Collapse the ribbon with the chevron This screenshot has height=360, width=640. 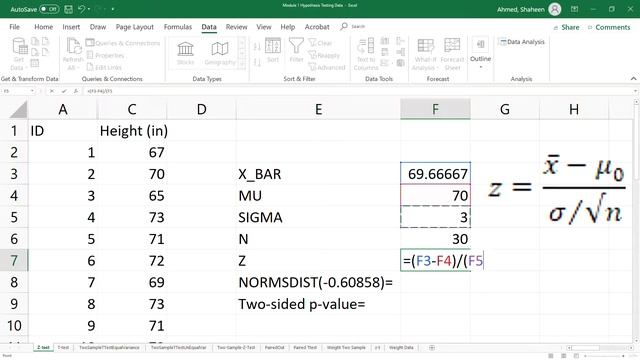(633, 78)
